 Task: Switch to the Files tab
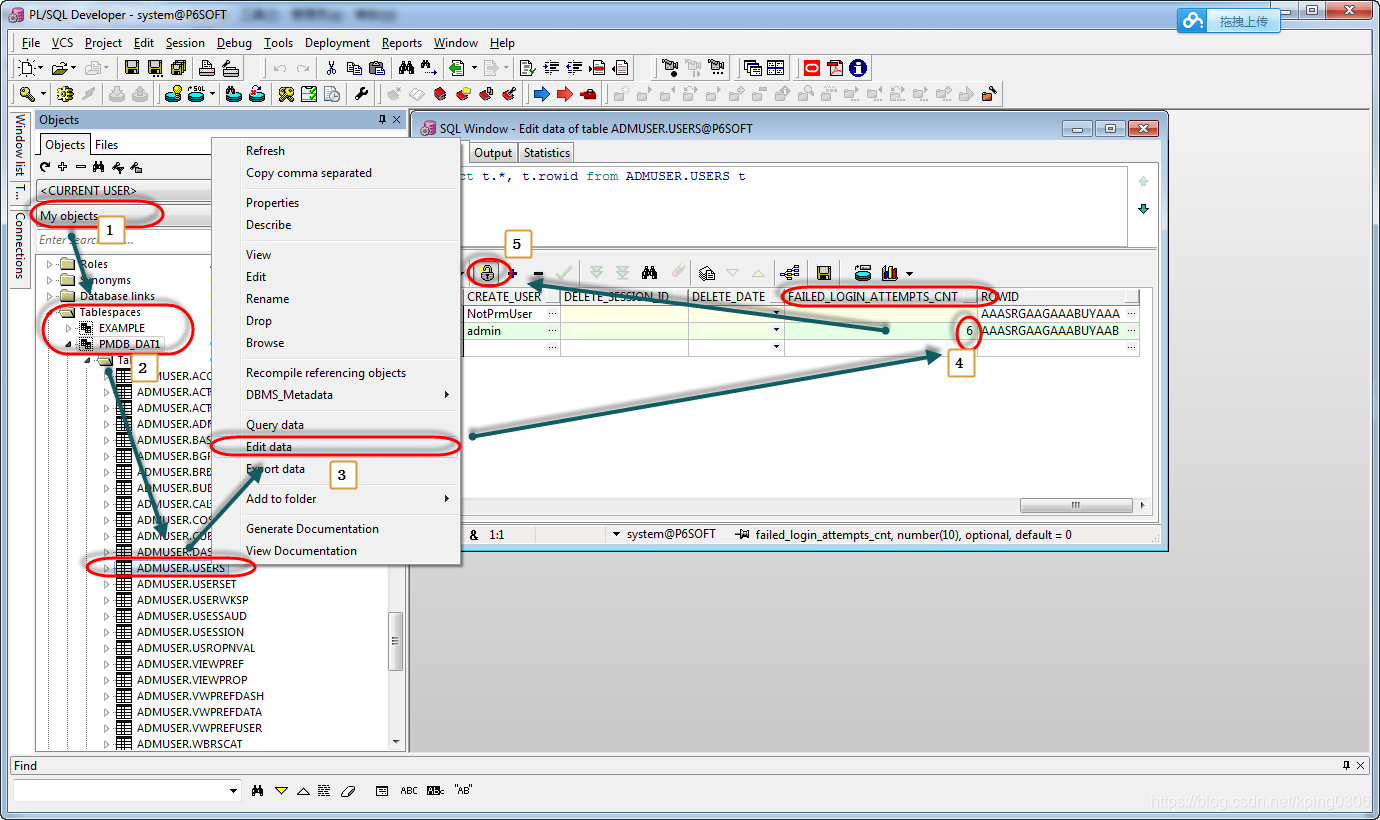[x=107, y=145]
